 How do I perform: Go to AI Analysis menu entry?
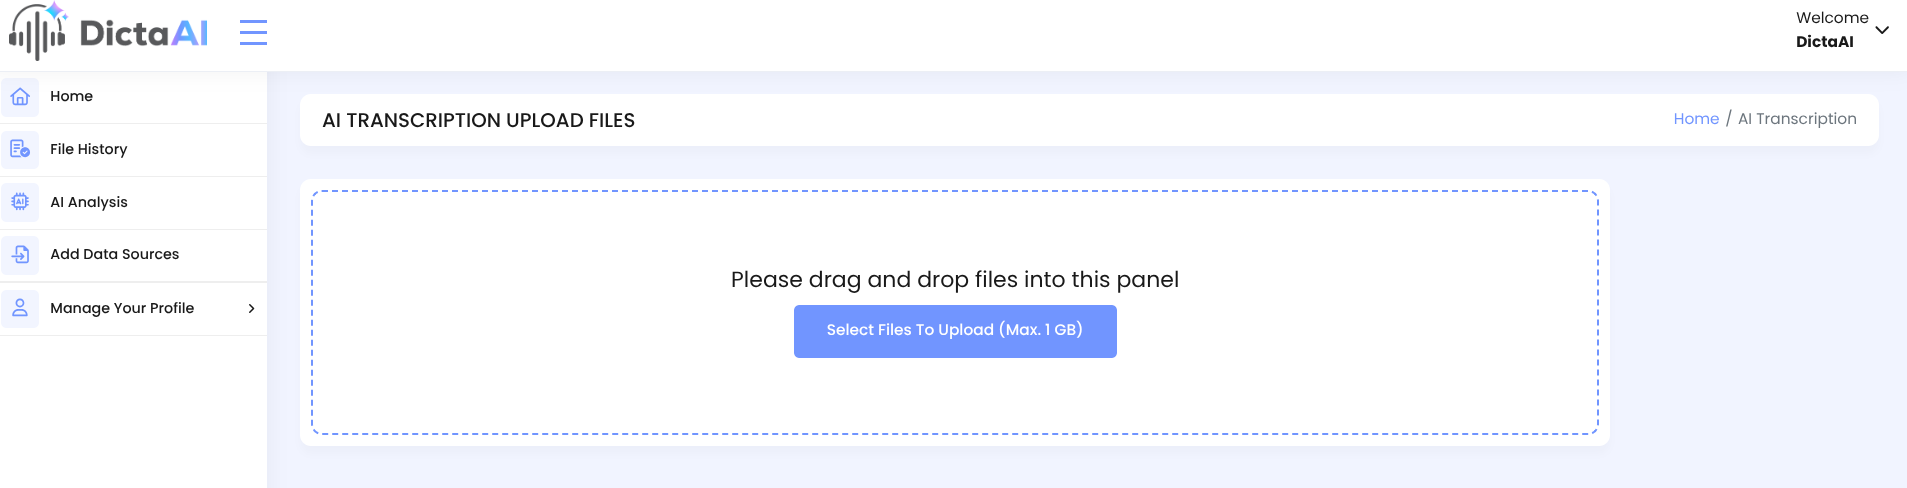[133, 202]
